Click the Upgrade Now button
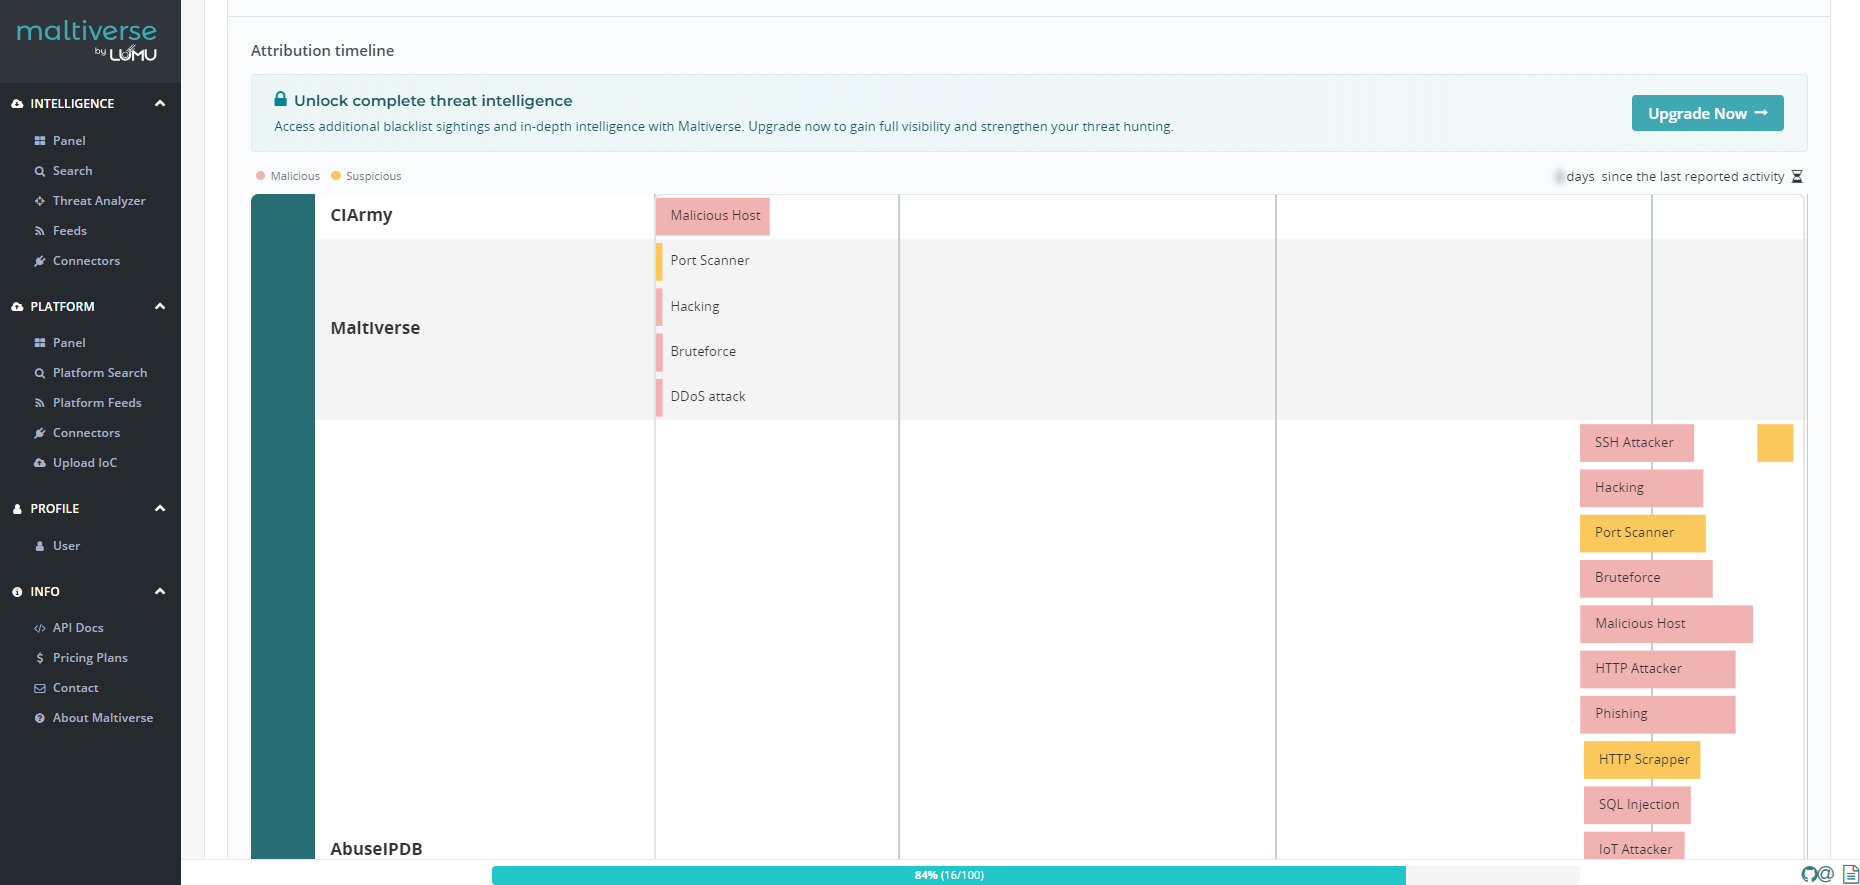 (1707, 113)
